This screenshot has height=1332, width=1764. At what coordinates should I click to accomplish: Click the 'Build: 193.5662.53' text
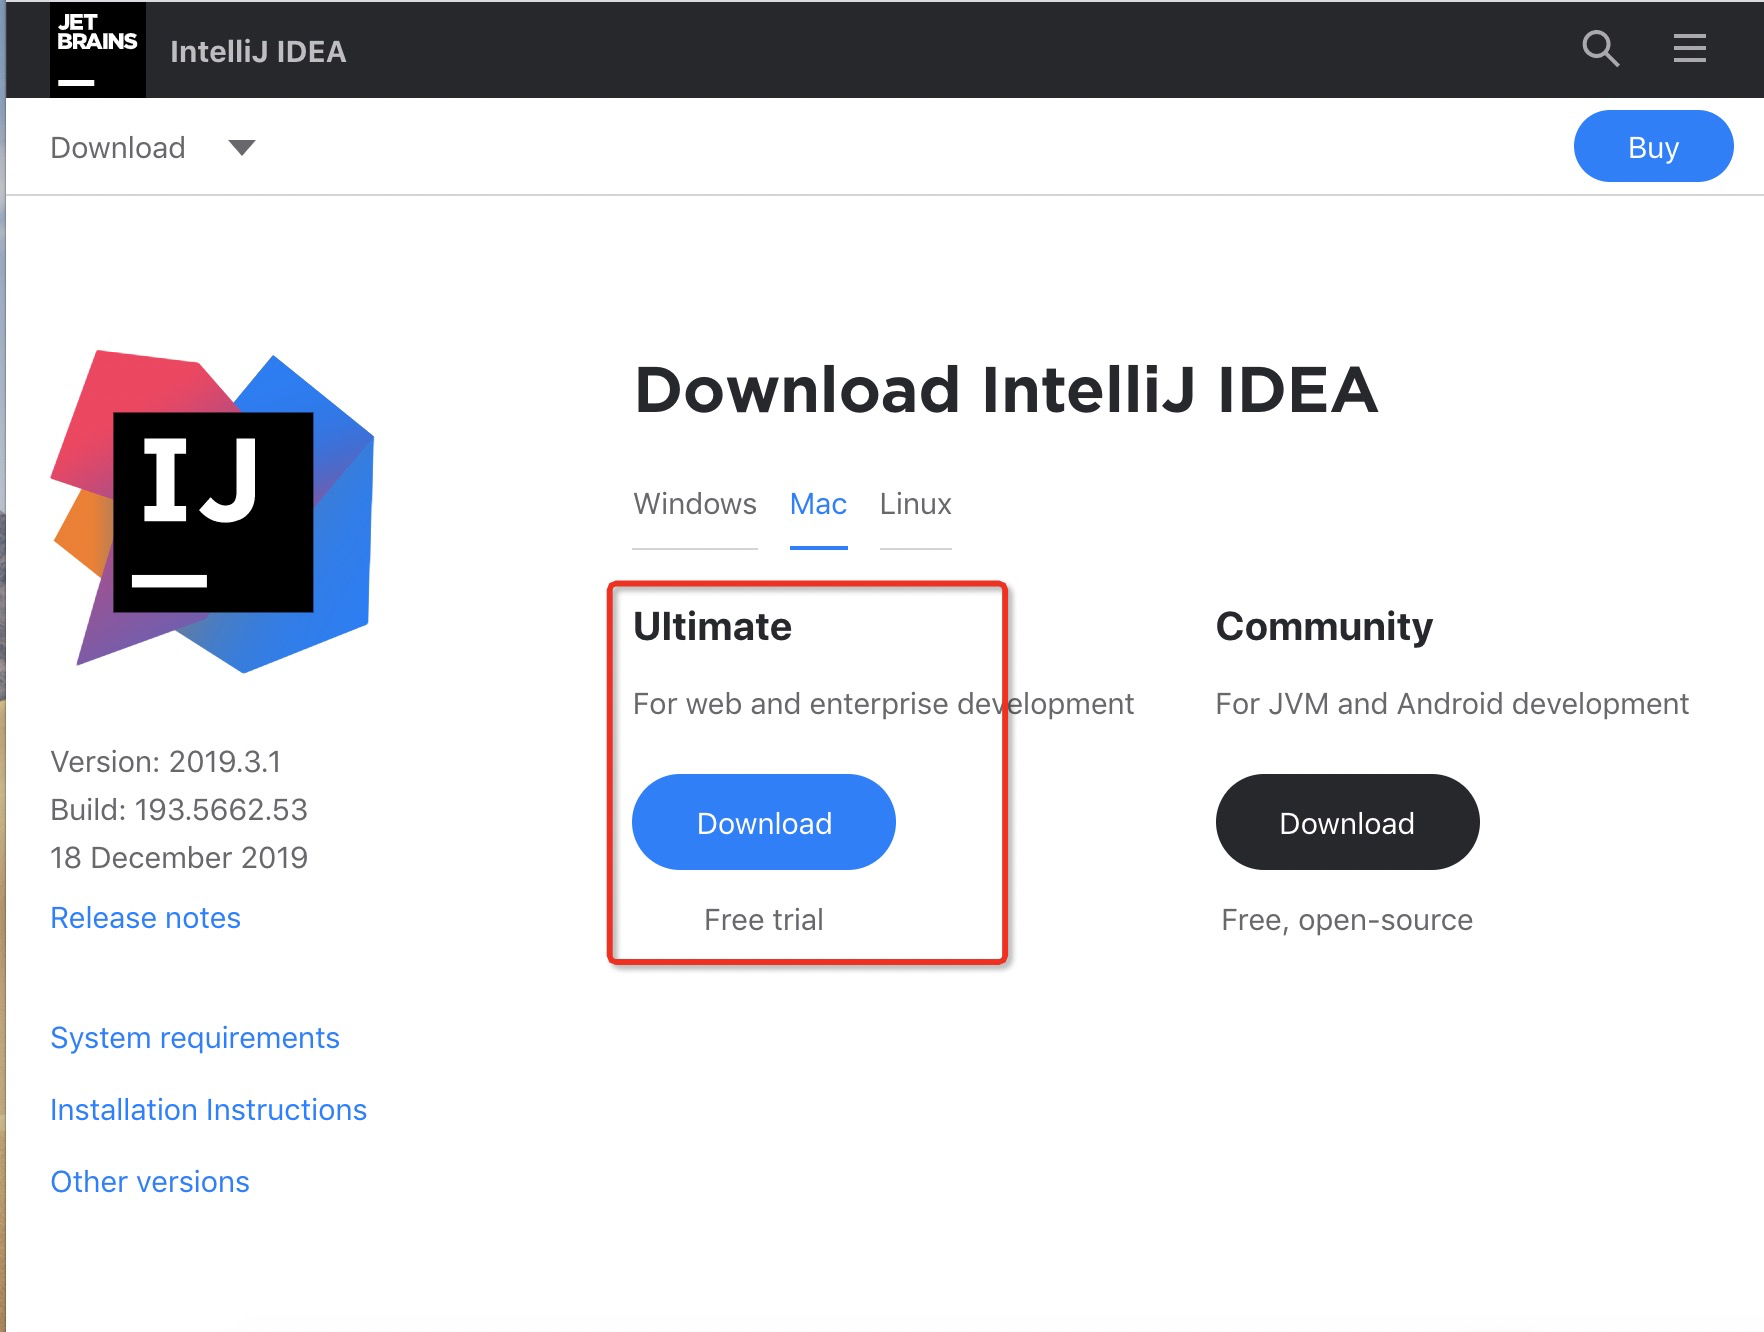(x=179, y=810)
